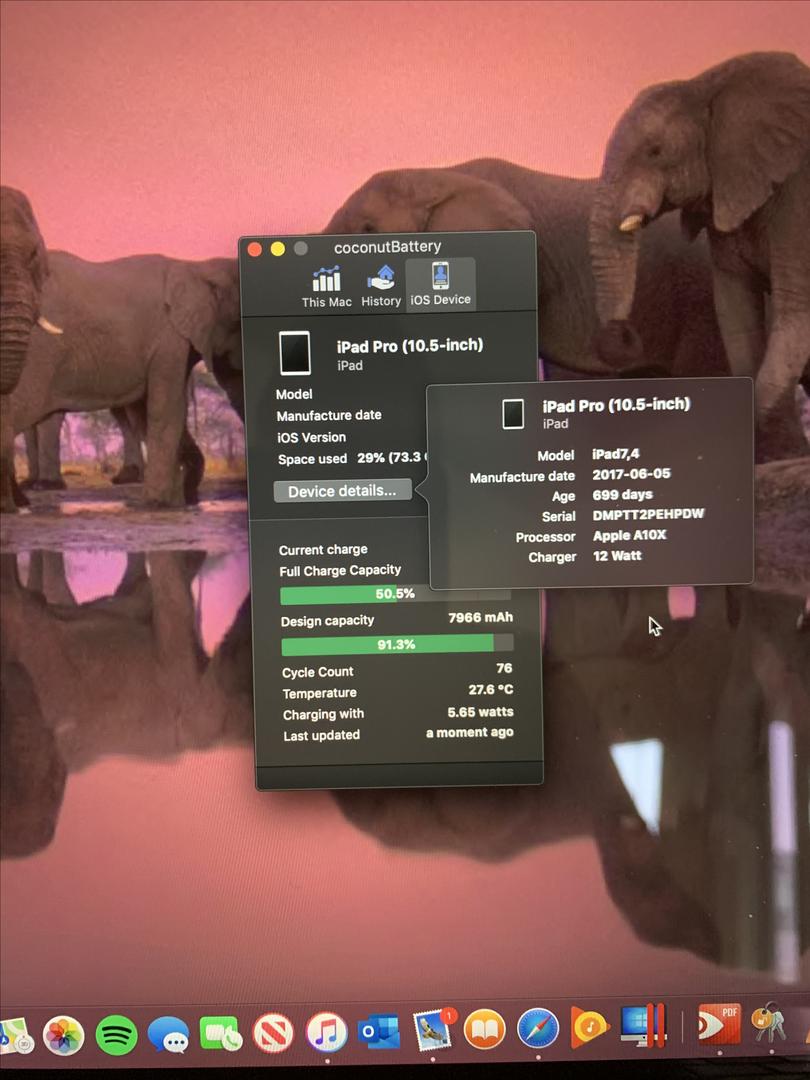This screenshot has width=810, height=1080.
Task: Open PDF Expert from the Dock
Action: pyautogui.click(x=720, y=1024)
